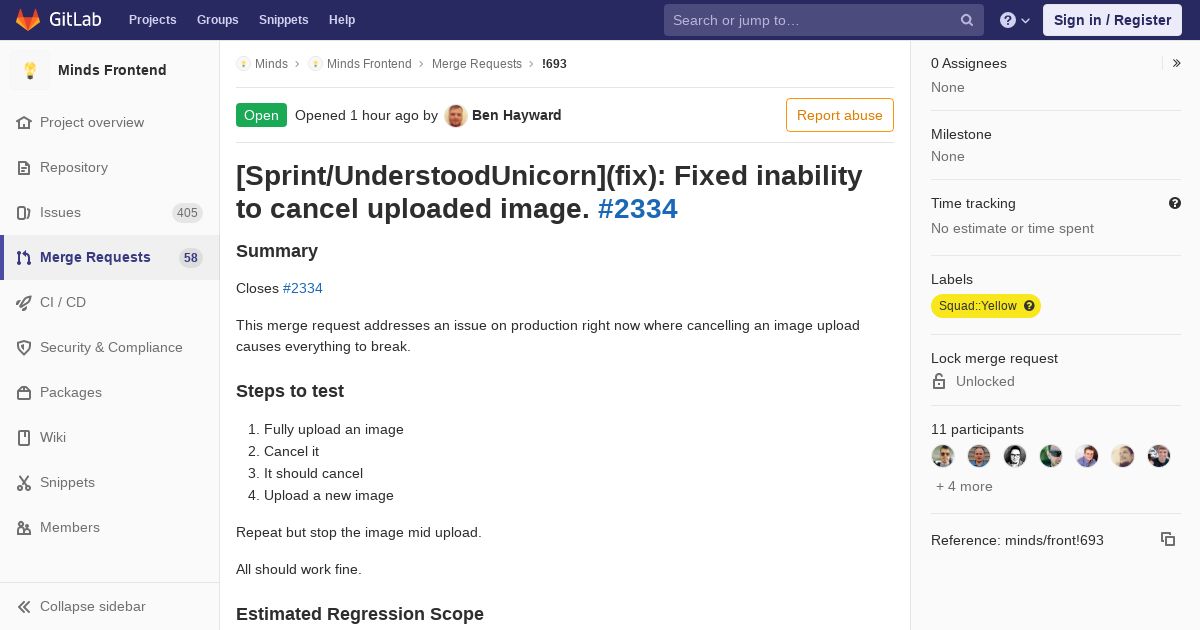Open the Groups menu

click(217, 20)
